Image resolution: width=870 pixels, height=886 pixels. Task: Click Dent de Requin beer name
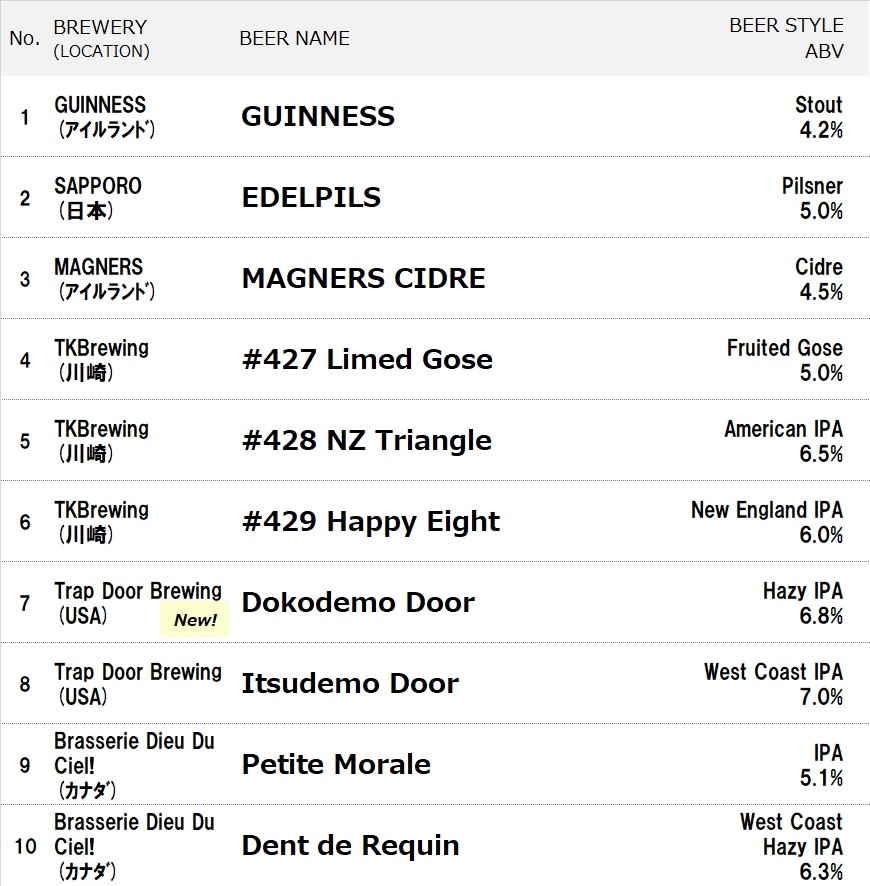[350, 846]
